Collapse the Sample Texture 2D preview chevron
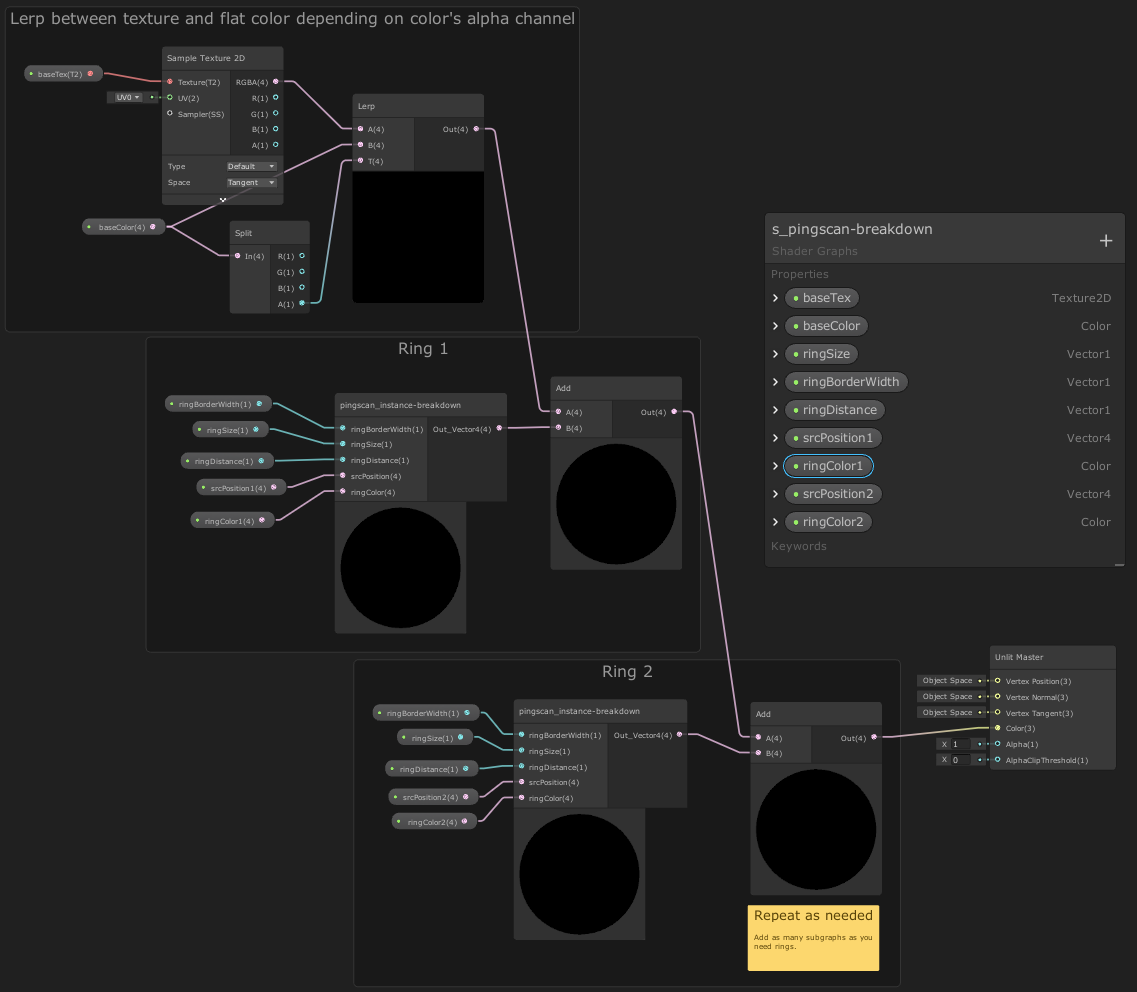 [222, 199]
